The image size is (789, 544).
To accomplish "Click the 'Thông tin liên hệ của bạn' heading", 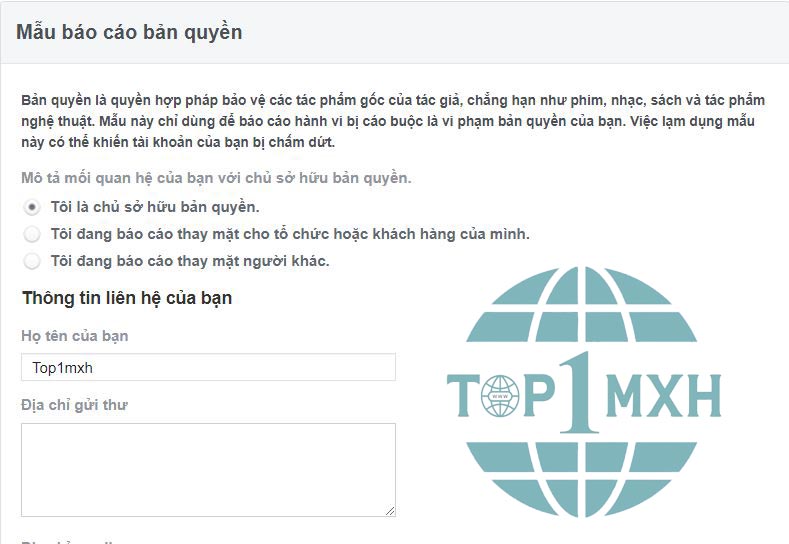I will point(127,298).
